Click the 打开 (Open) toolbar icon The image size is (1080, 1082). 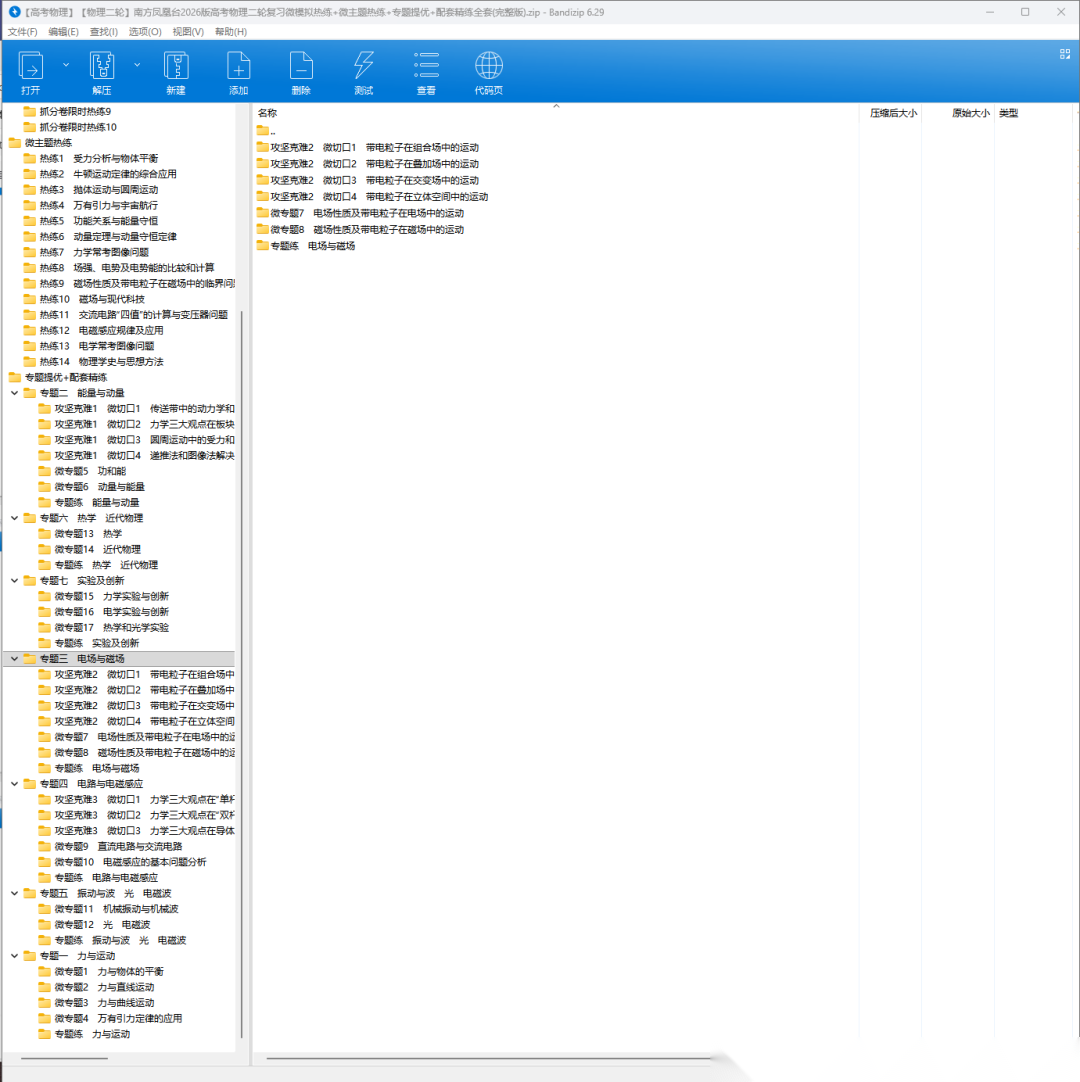point(30,67)
